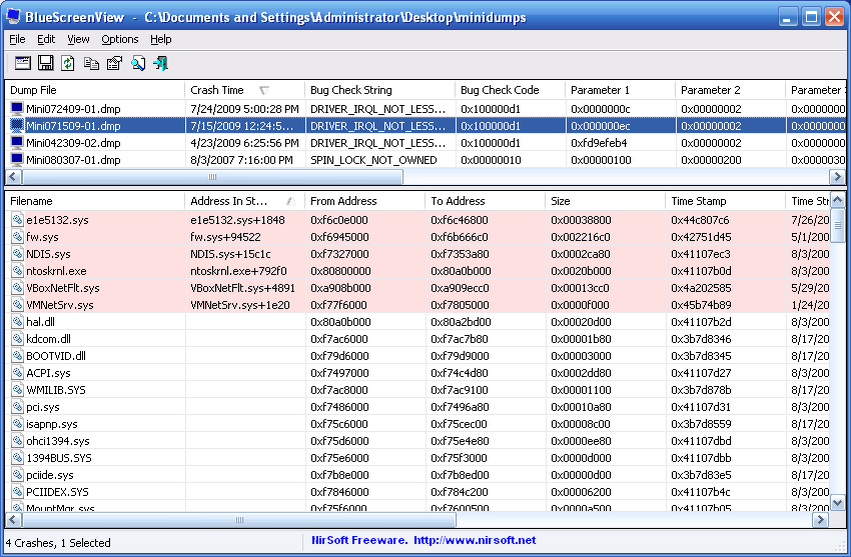The image size is (851, 557).
Task: Click the lower pane scroll down arrow
Action: pos(838,505)
